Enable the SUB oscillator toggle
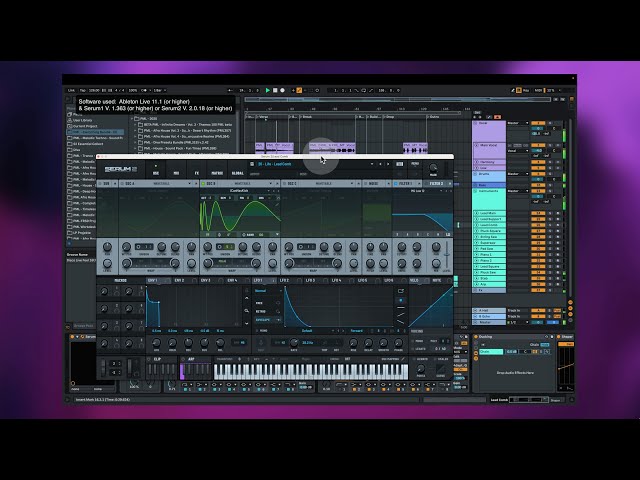 coord(100,184)
